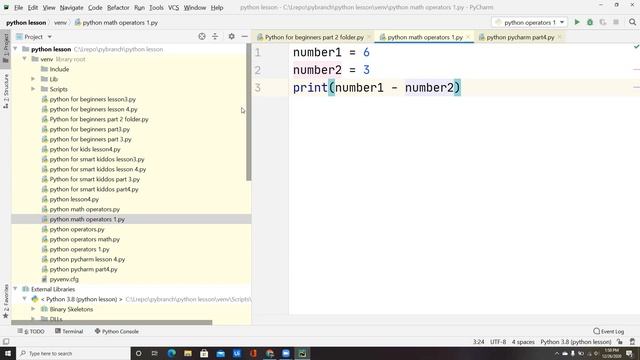This screenshot has width=640, height=360.
Task: Hide the Project tool window
Action: coord(244,37)
